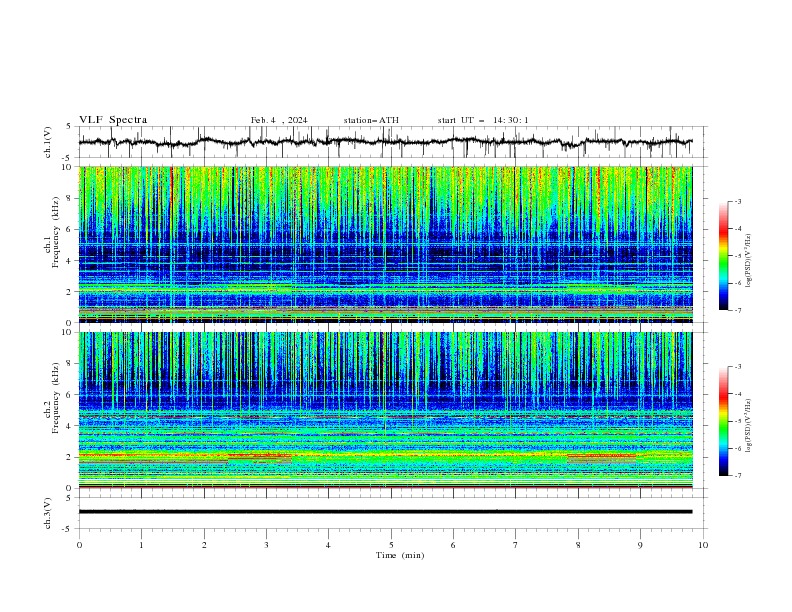Click the ch.2 spectrogram panel
792x612 pixels.
pyautogui.click(x=385, y=410)
